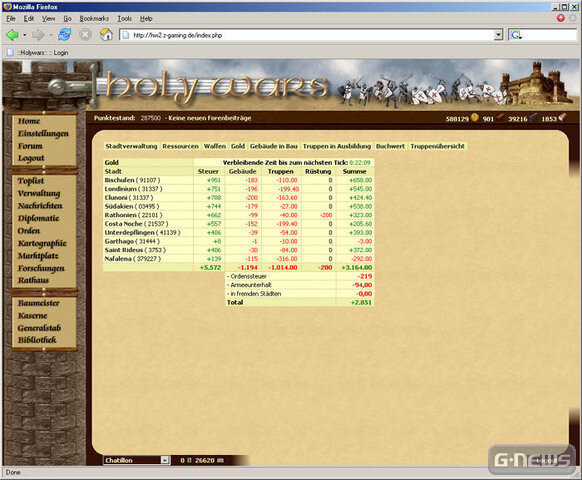
Task: Click the Orden sidebar link
Action: 29,231
